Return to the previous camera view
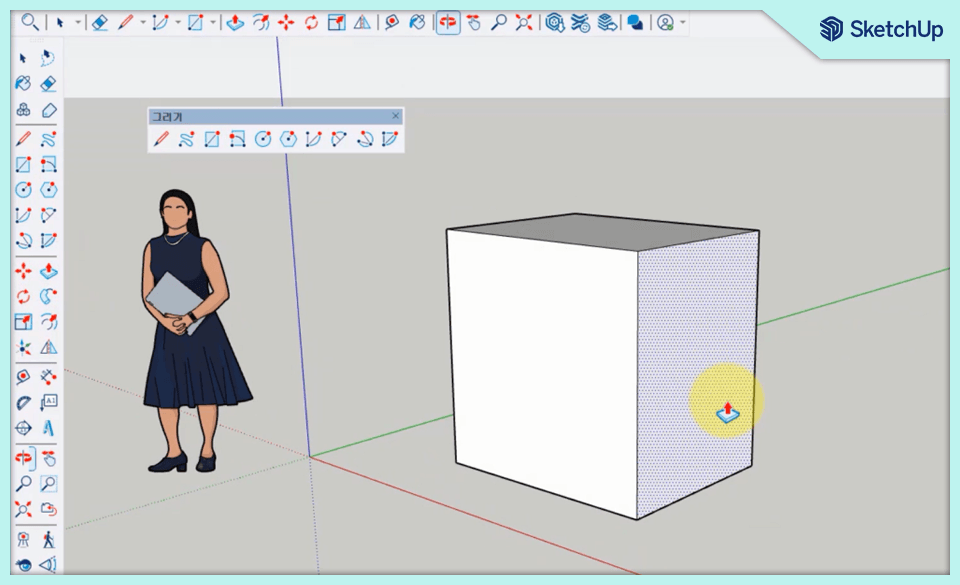The height and width of the screenshot is (585, 960). pos(48,509)
